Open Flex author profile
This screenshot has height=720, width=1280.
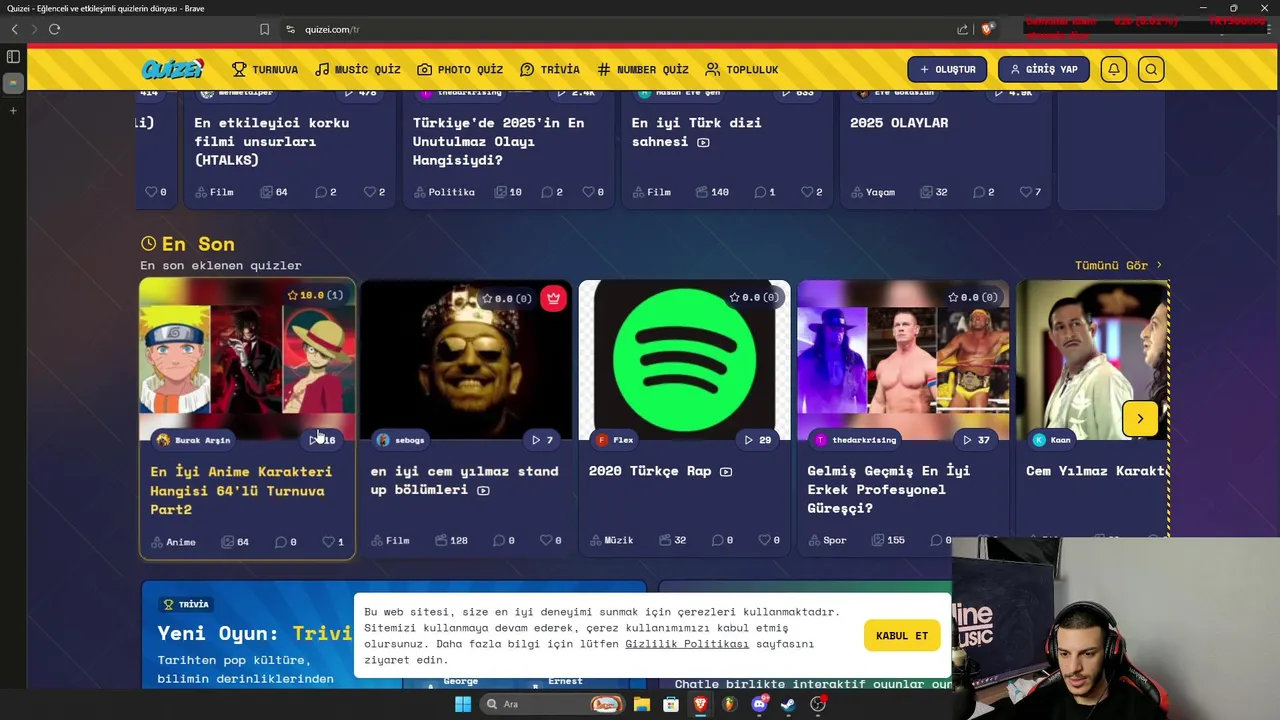pos(615,440)
